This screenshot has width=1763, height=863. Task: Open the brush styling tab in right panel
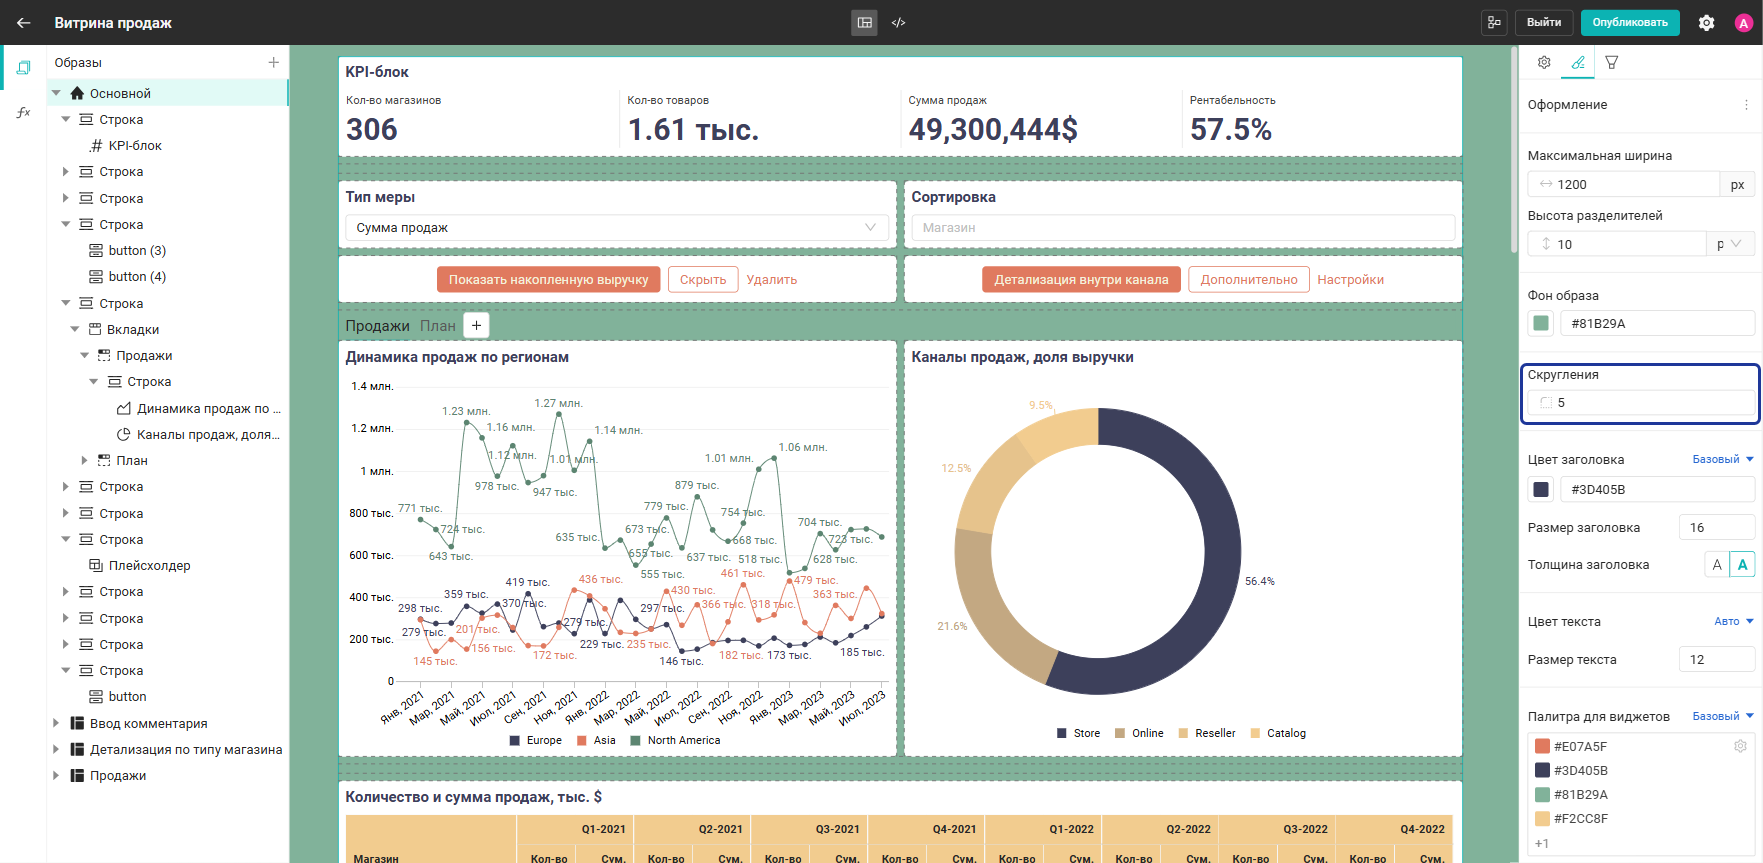tap(1578, 62)
